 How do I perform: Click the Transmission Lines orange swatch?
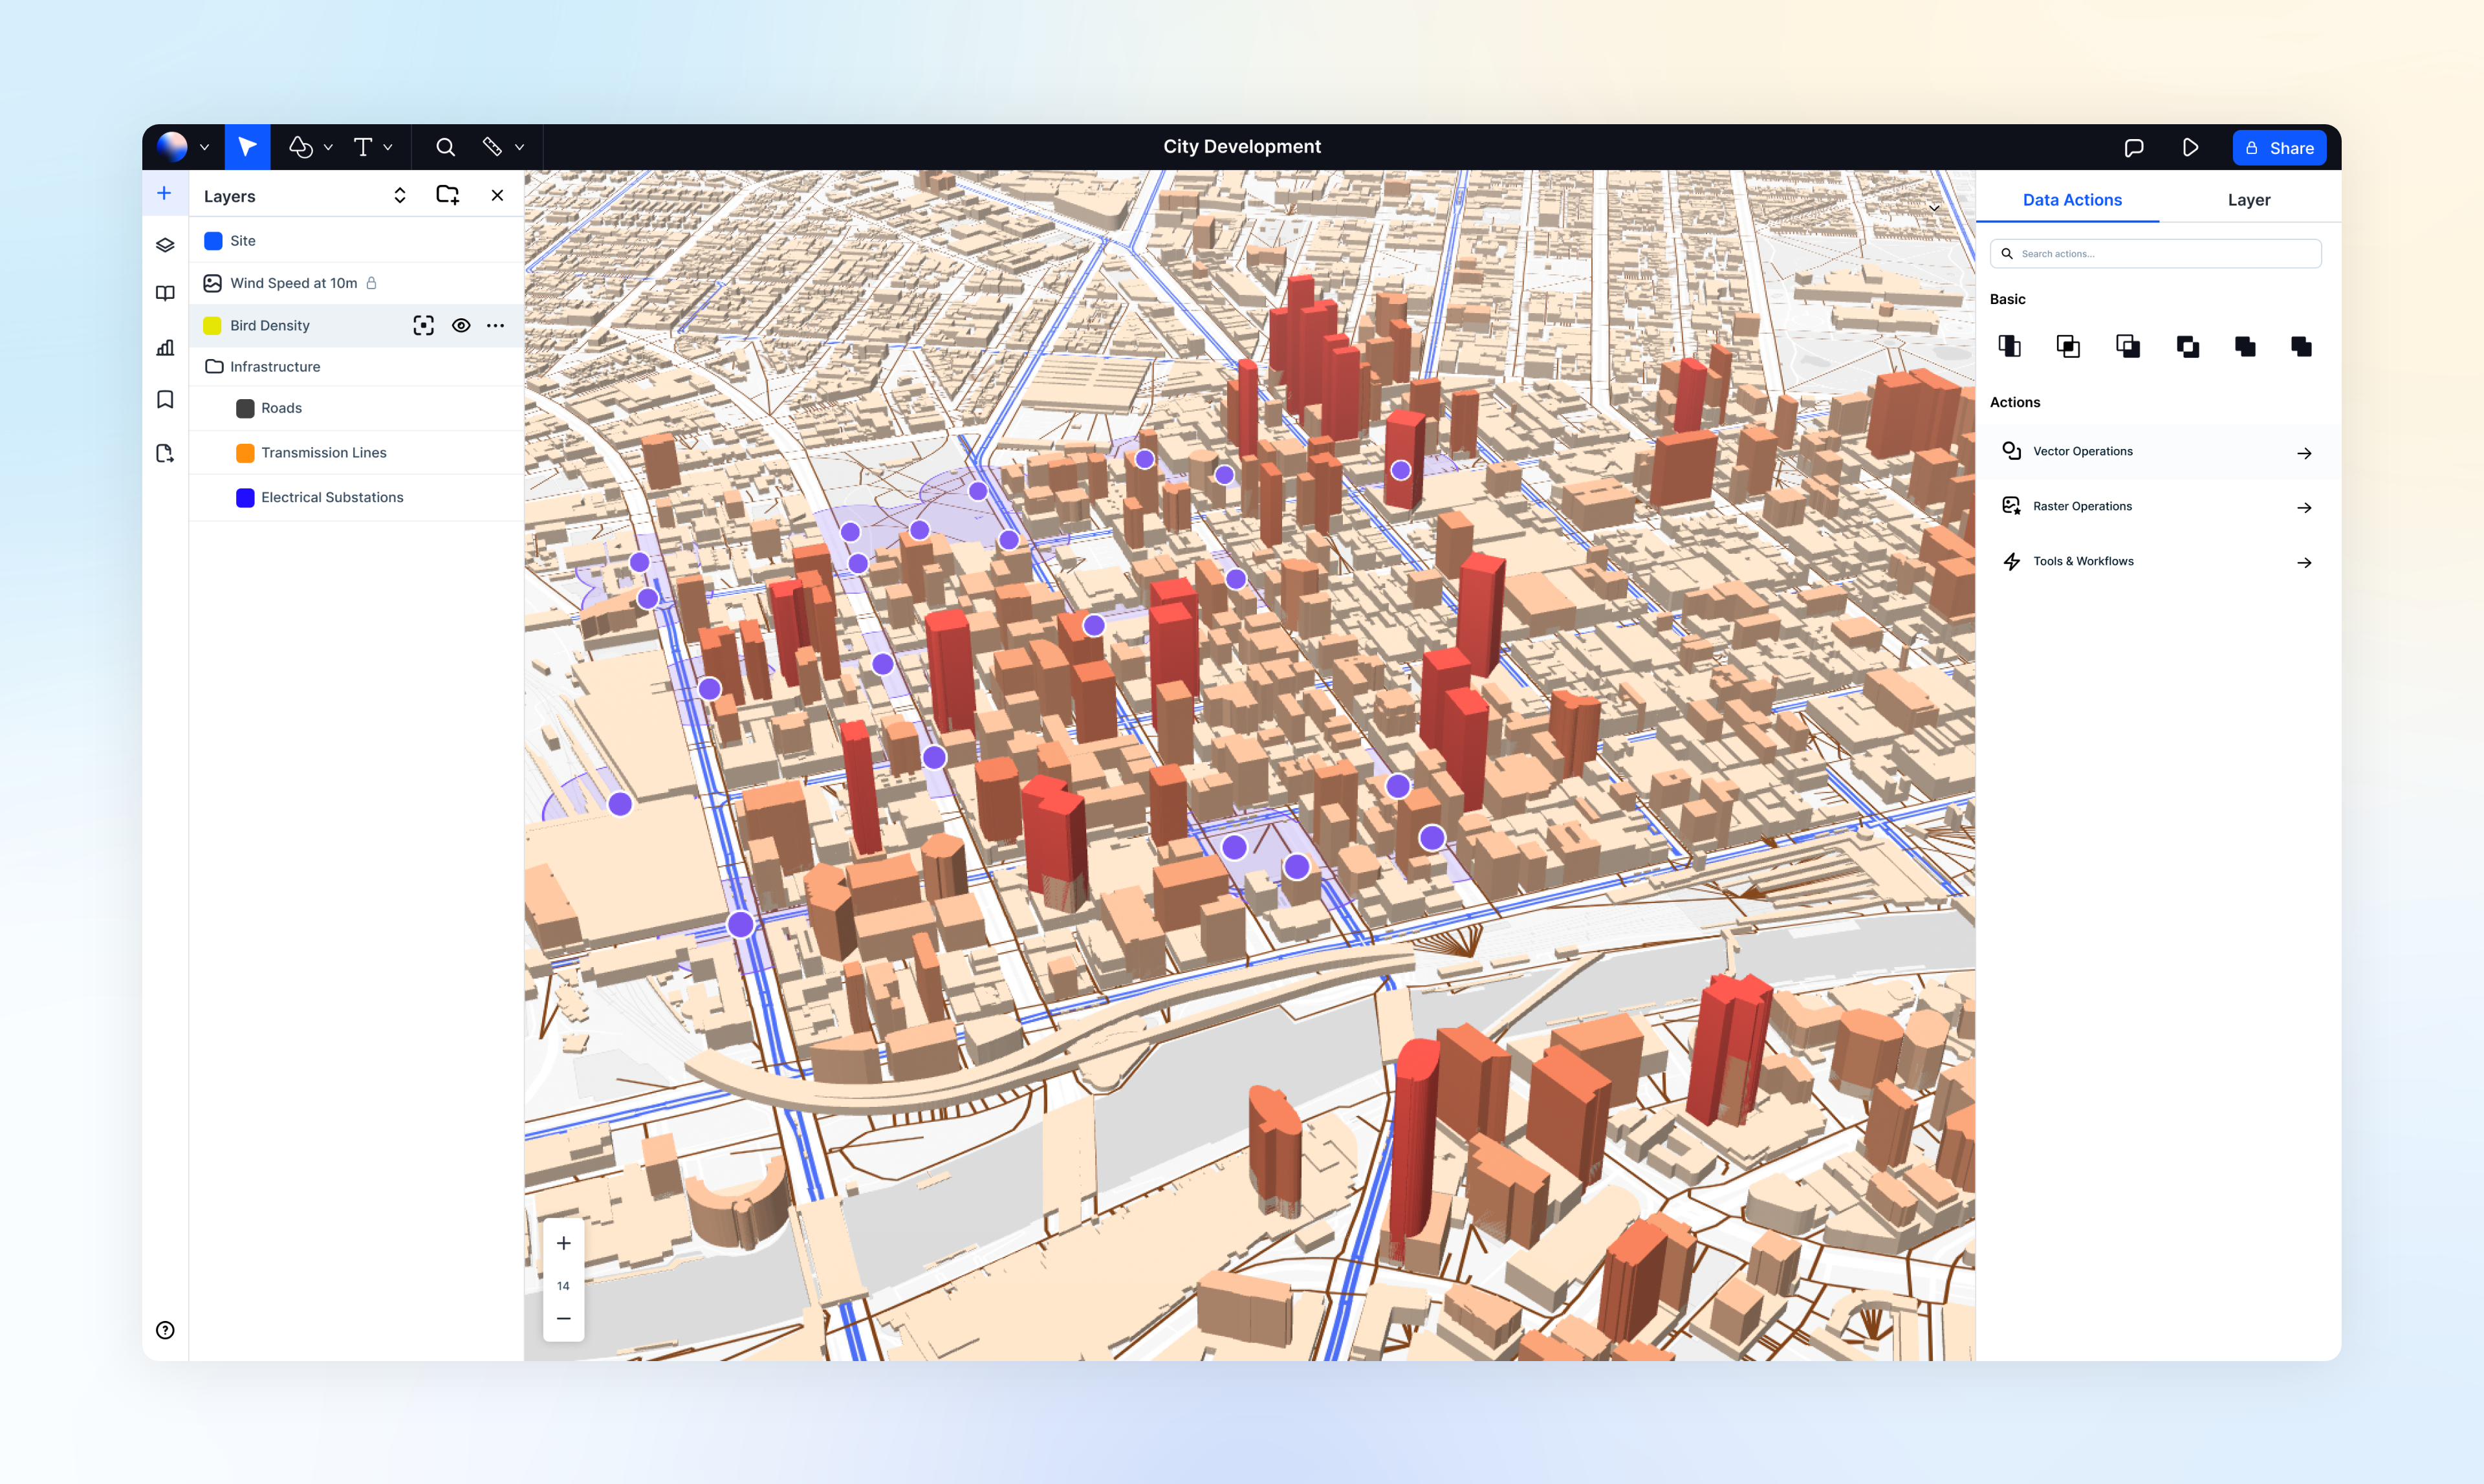(x=245, y=453)
